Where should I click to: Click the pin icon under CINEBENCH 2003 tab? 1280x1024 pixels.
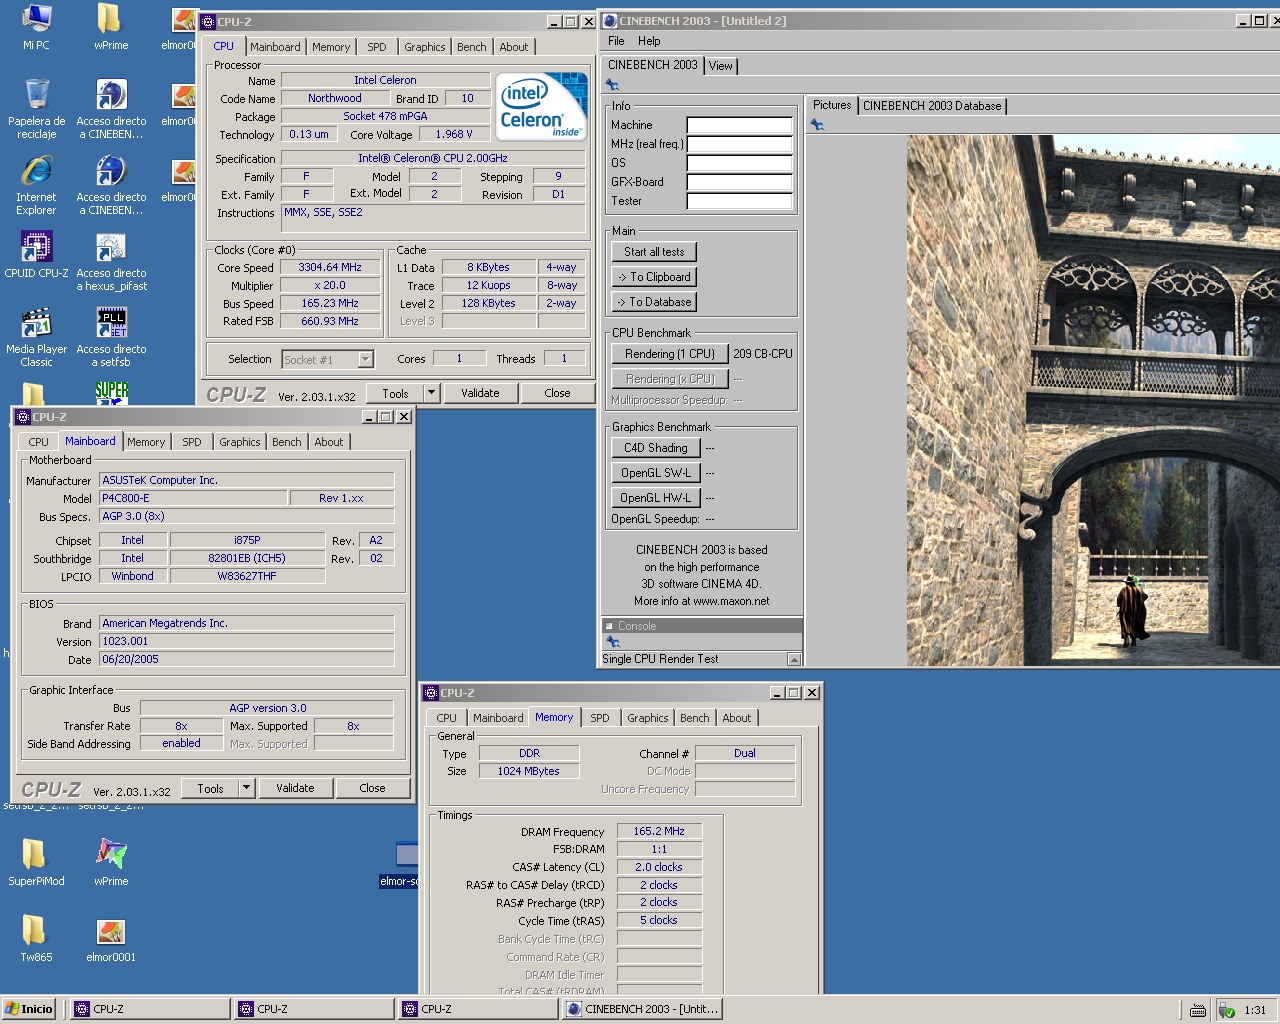pyautogui.click(x=612, y=85)
